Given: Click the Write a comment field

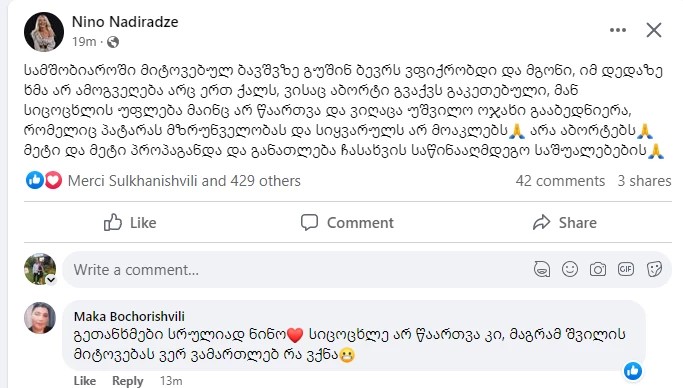Looking at the screenshot, I should 296,270.
